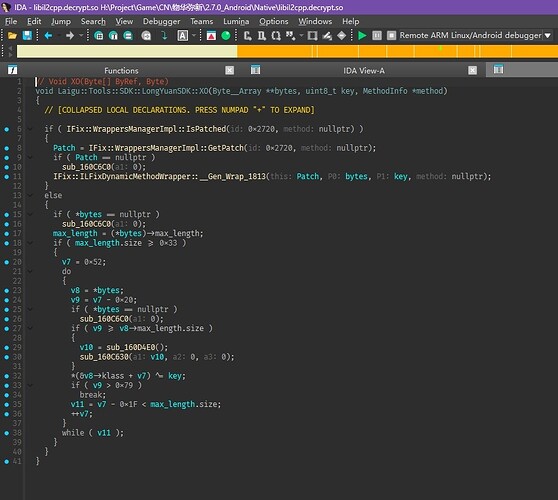
Task: Click the orange navigation band region
Action: (397, 52)
